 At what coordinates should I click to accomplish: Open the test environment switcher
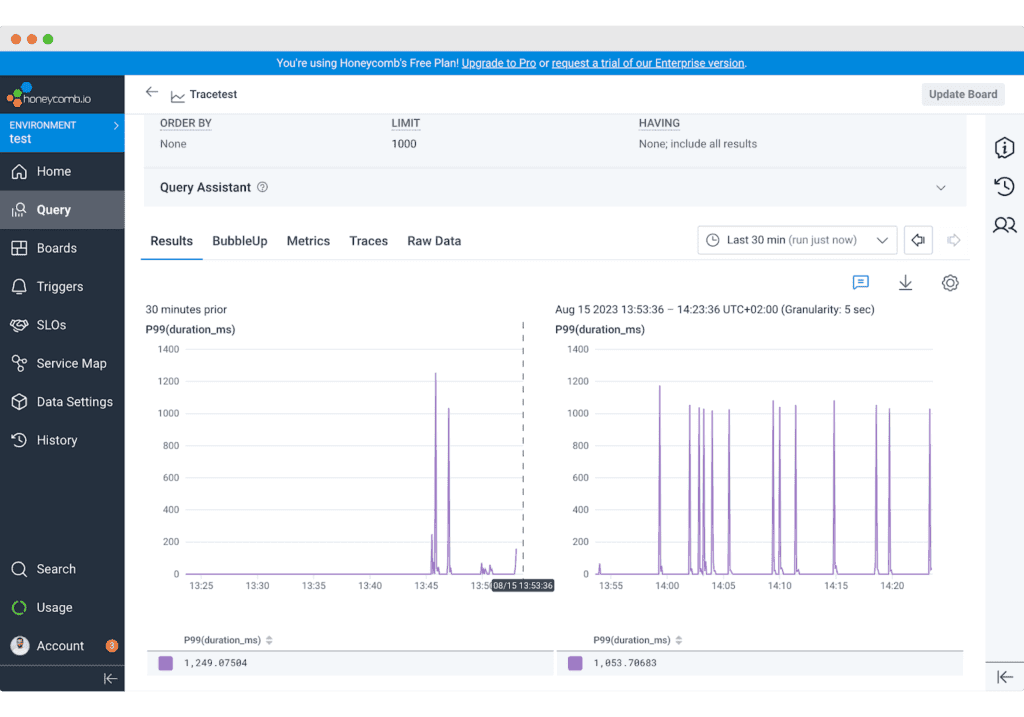tap(62, 132)
